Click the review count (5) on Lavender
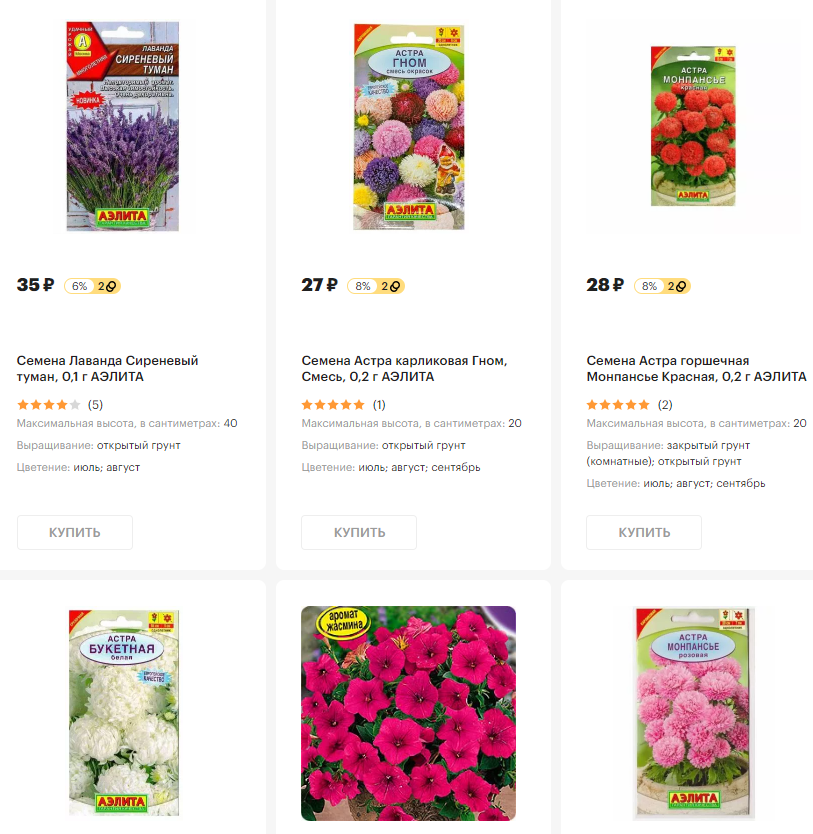Viewport: 813px width, 834px height. click(96, 405)
